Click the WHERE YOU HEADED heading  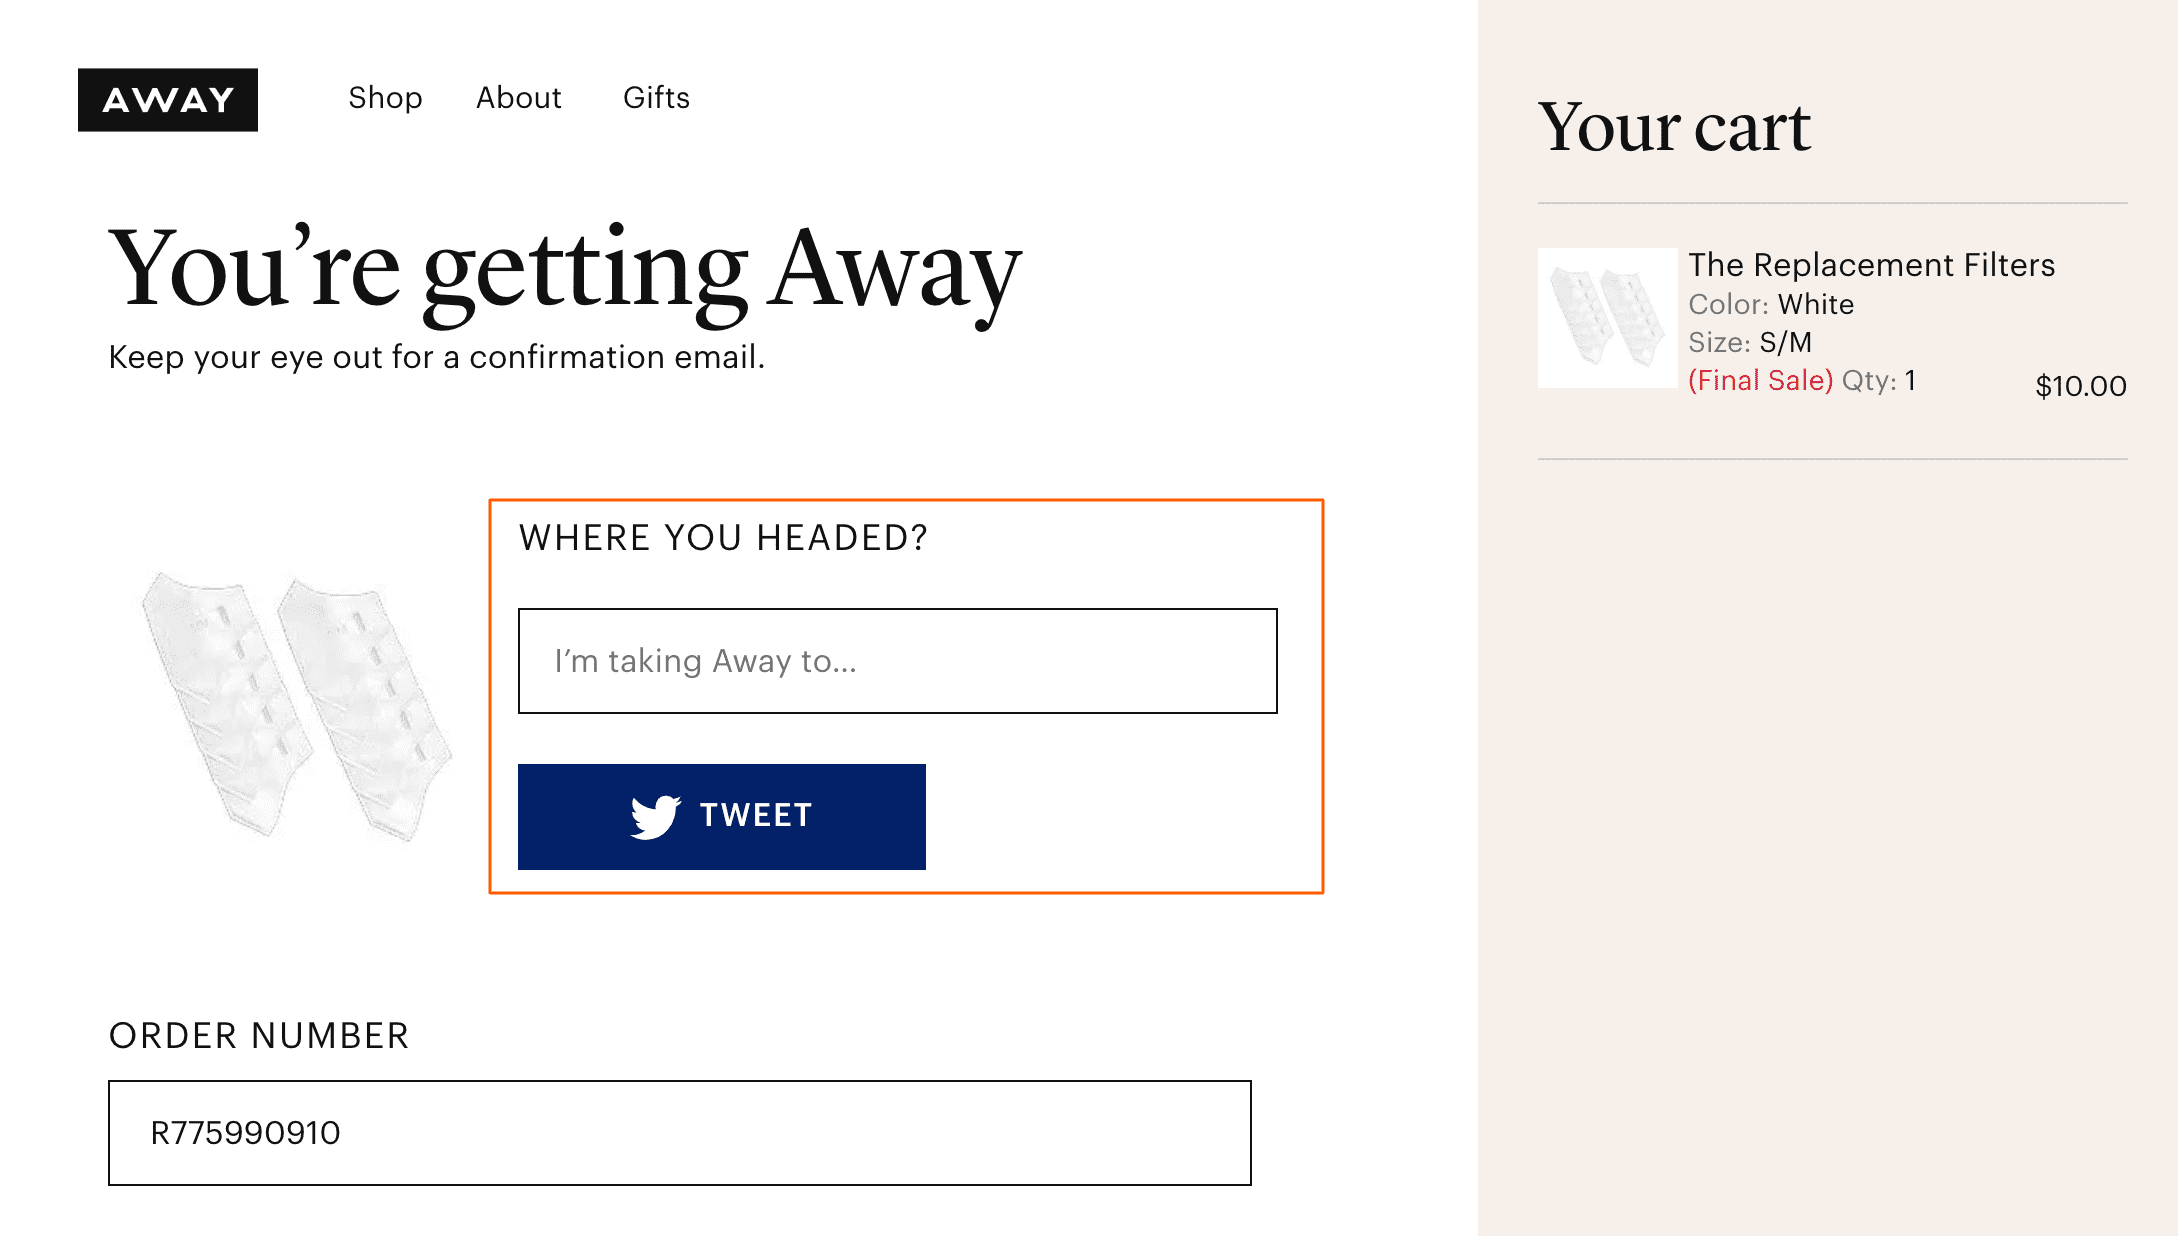point(722,537)
